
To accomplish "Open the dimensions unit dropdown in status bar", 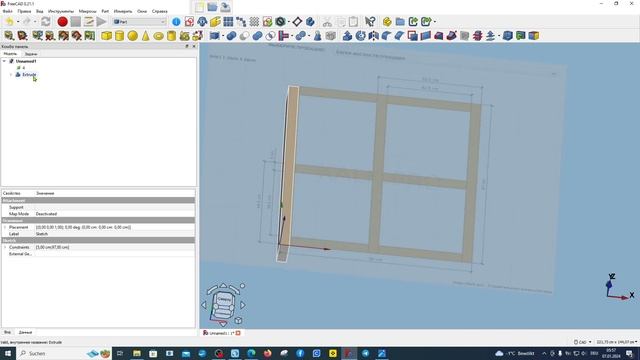I will pyautogui.click(x=617, y=342).
